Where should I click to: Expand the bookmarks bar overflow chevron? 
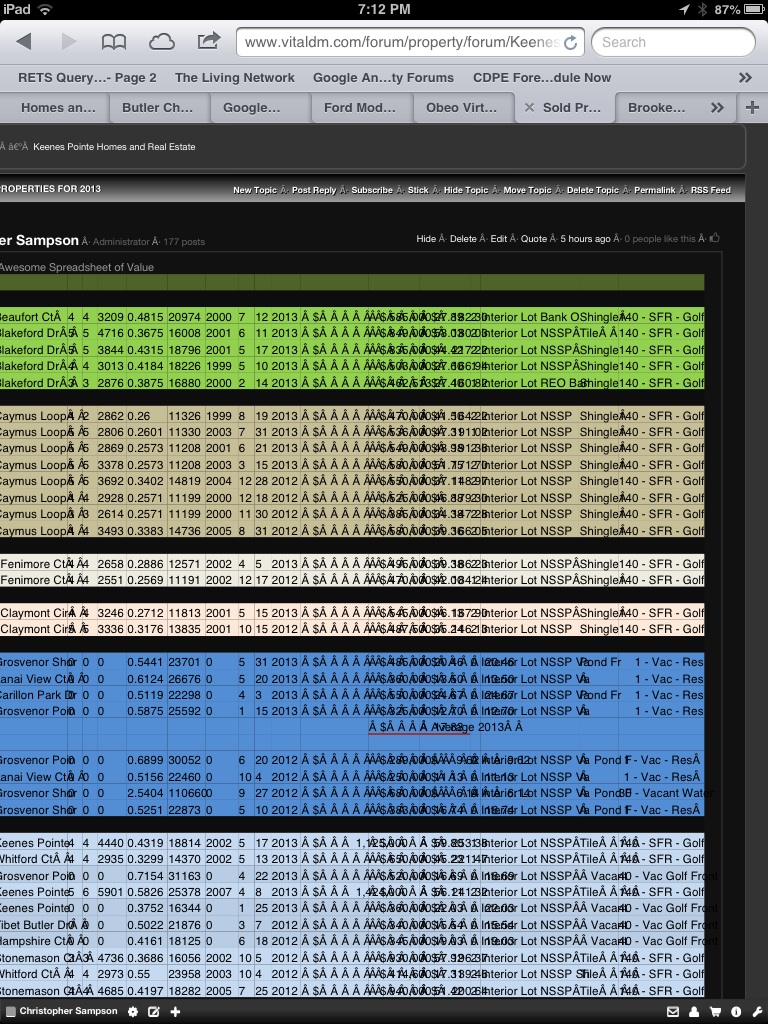click(x=745, y=77)
